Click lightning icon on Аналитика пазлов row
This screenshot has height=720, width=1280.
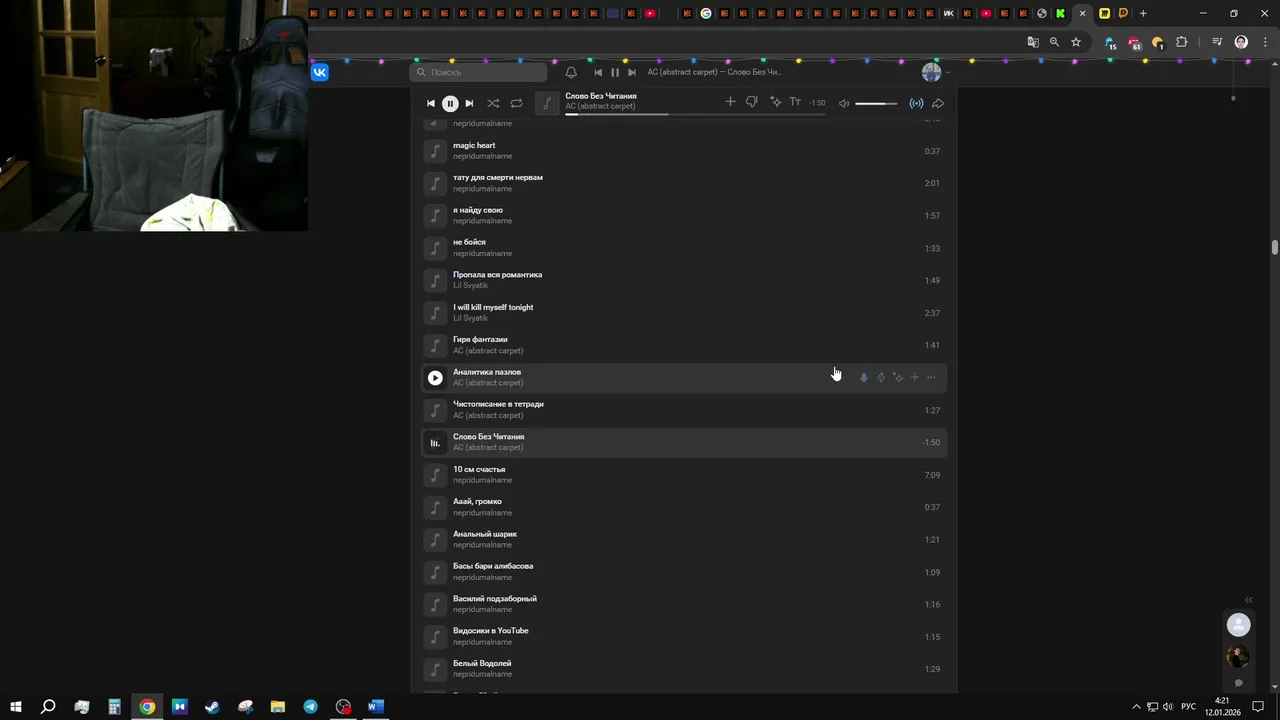[x=881, y=377]
